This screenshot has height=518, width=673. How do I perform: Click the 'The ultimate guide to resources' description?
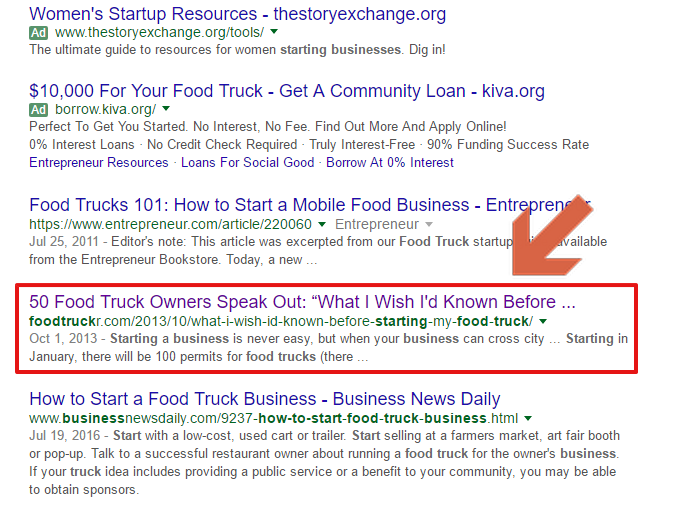pos(237,50)
